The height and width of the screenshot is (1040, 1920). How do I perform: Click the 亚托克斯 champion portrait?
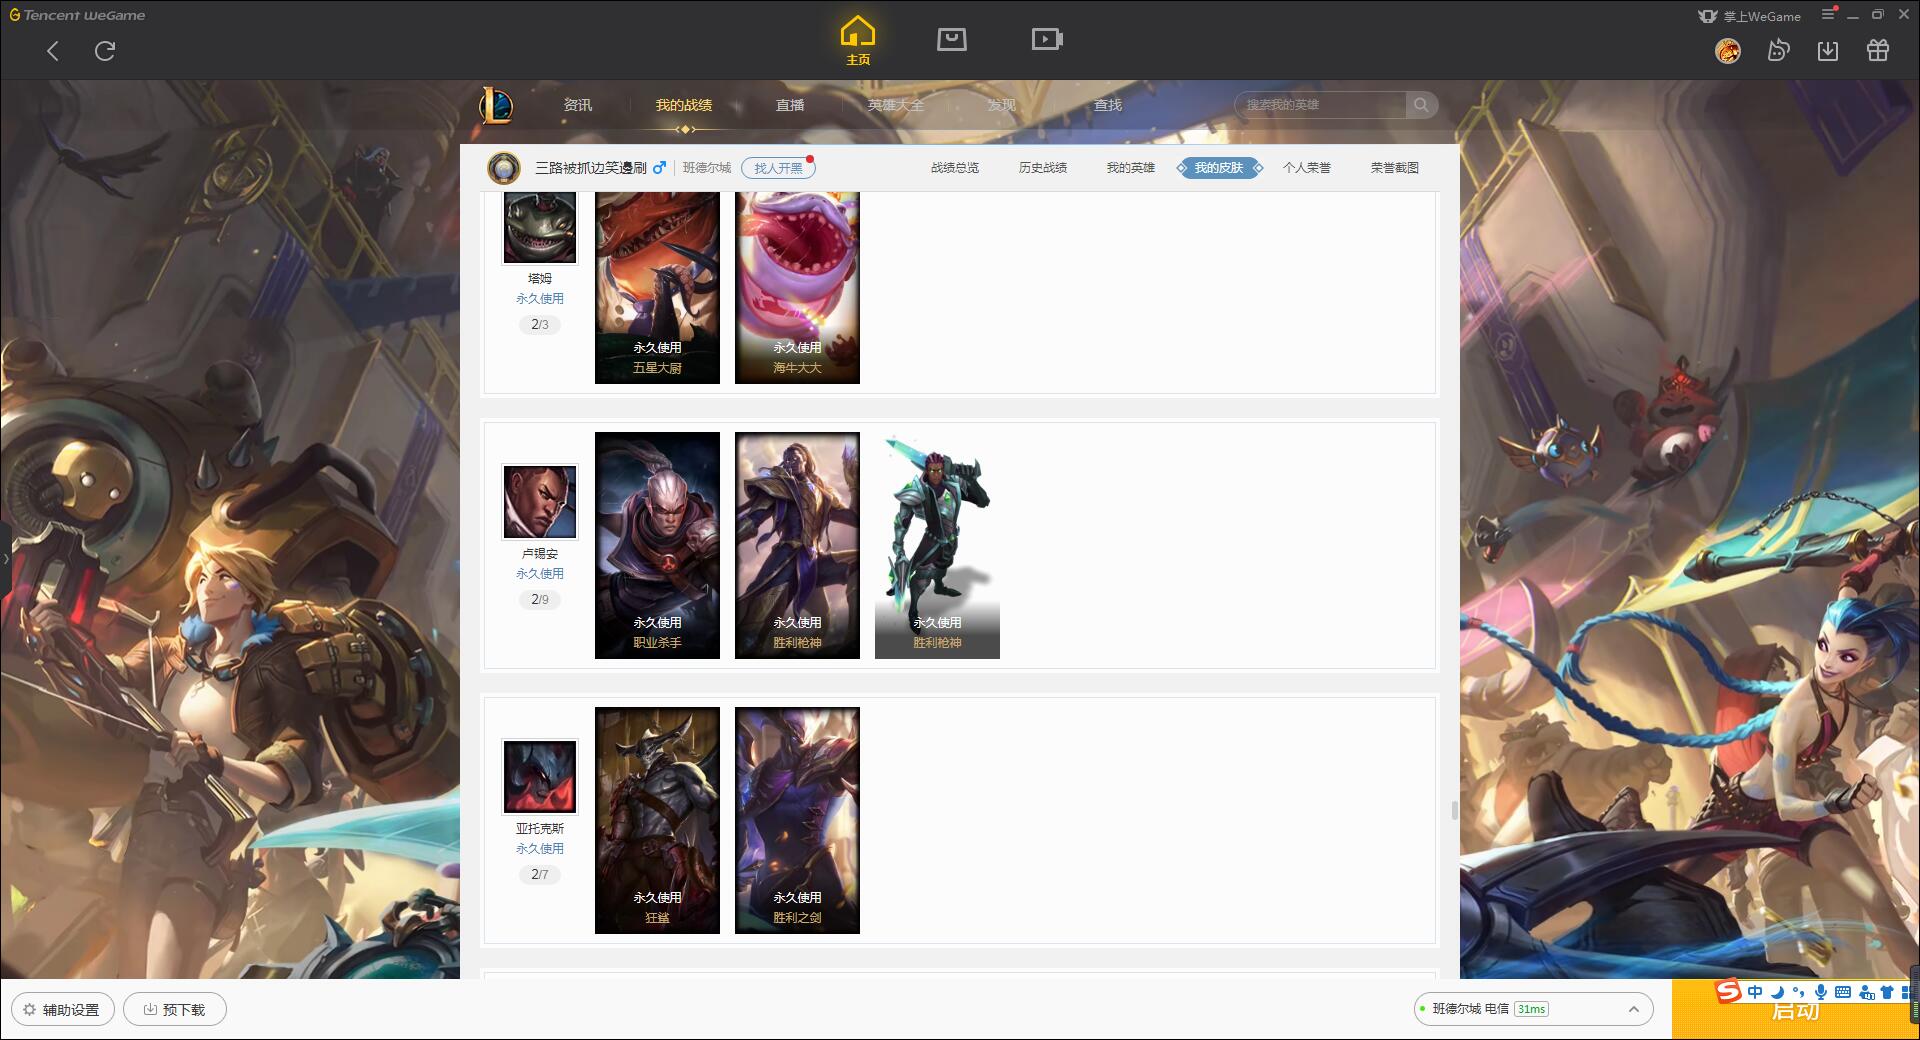pyautogui.click(x=540, y=777)
